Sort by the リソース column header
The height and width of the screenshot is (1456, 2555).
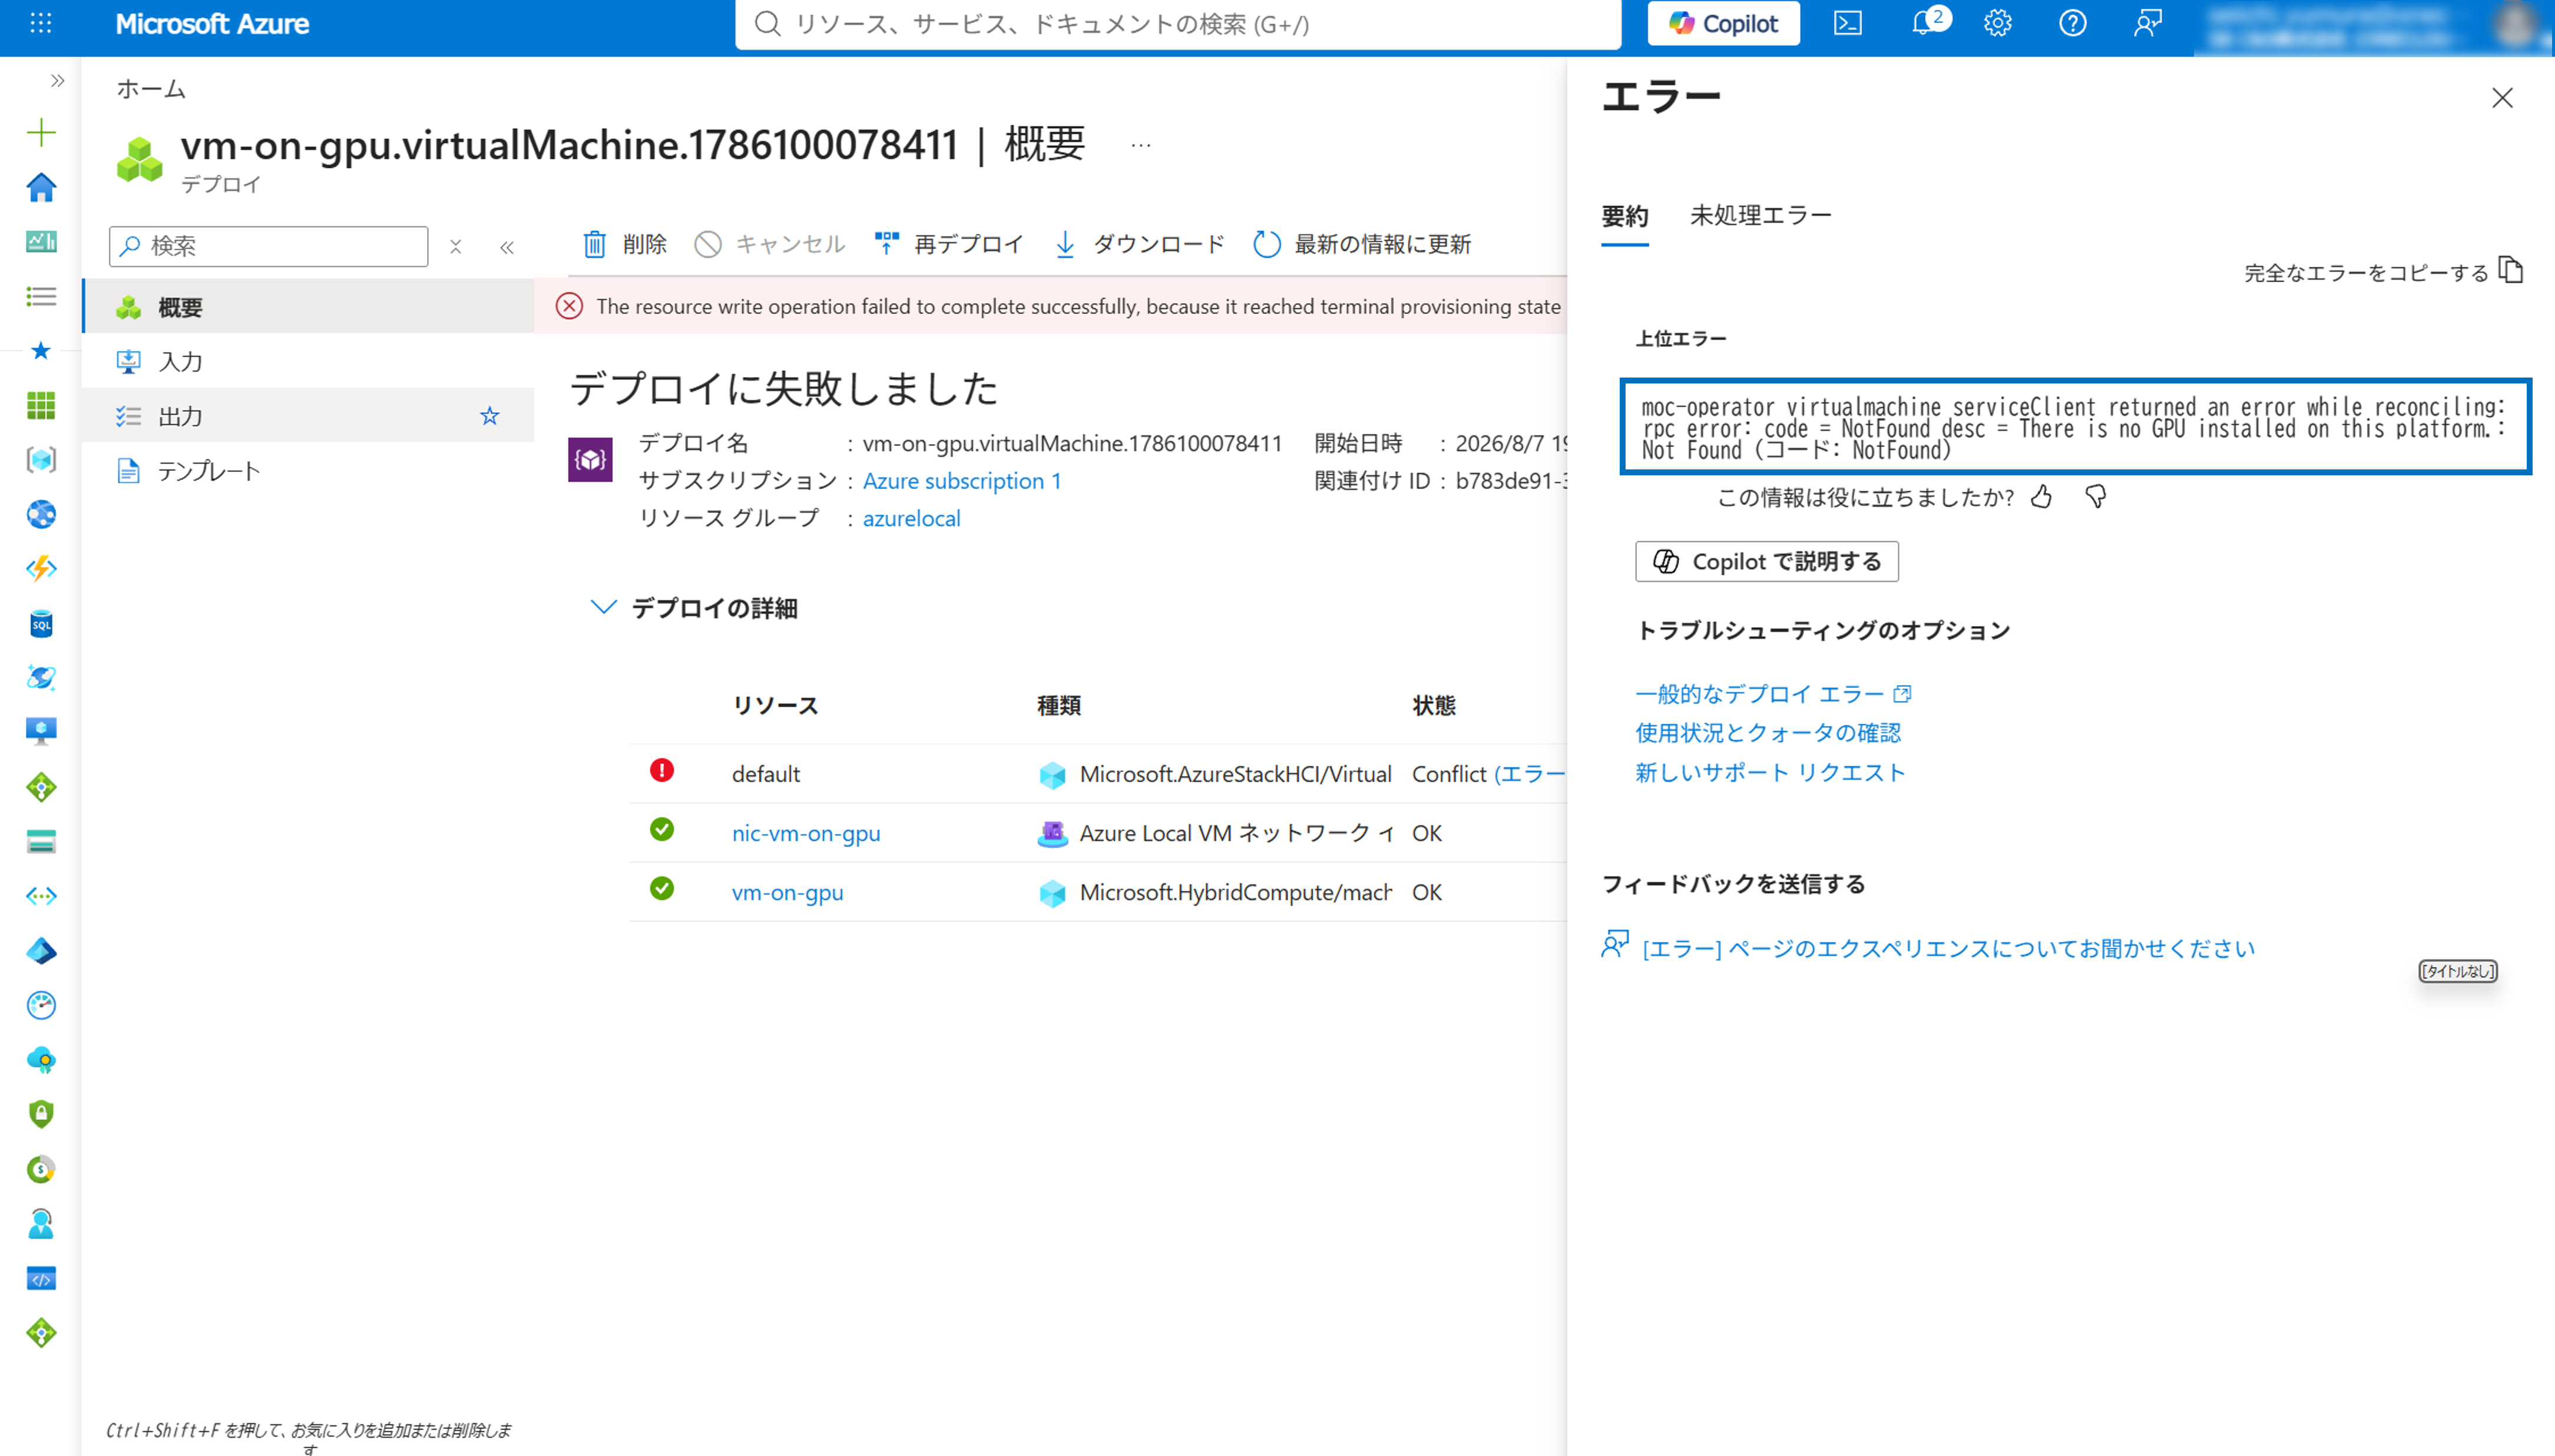pyautogui.click(x=775, y=706)
